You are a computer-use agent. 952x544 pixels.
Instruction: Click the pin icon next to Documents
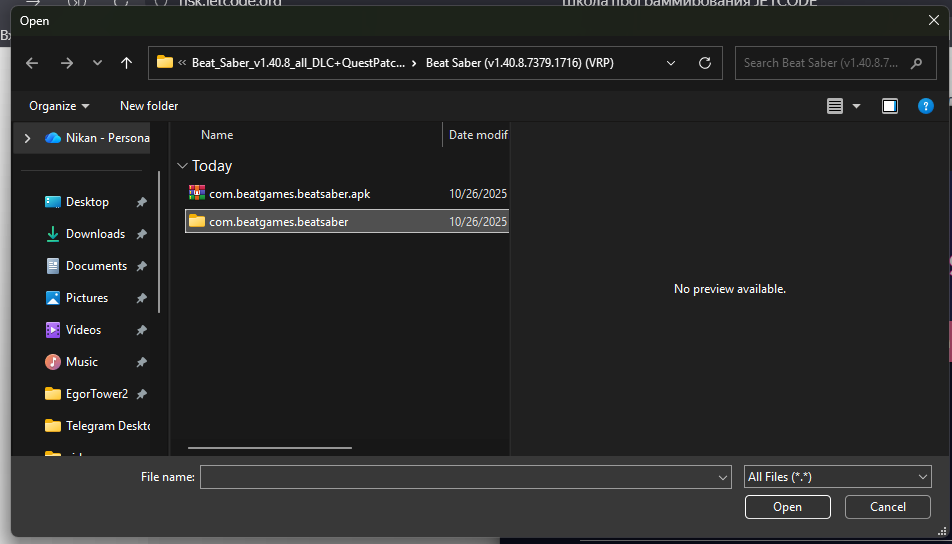[141, 266]
